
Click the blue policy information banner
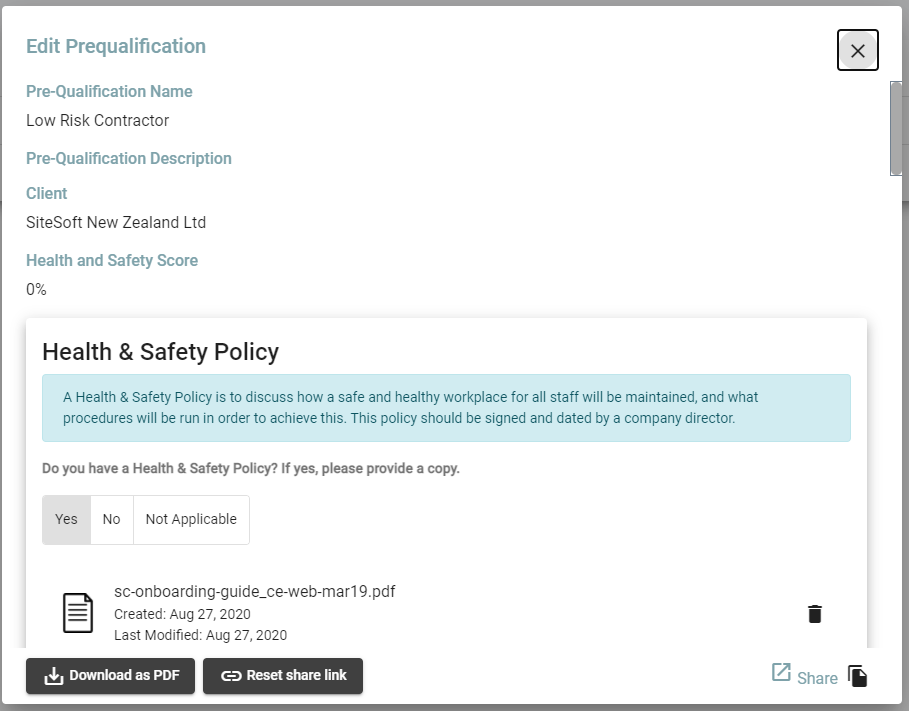pyautogui.click(x=446, y=408)
